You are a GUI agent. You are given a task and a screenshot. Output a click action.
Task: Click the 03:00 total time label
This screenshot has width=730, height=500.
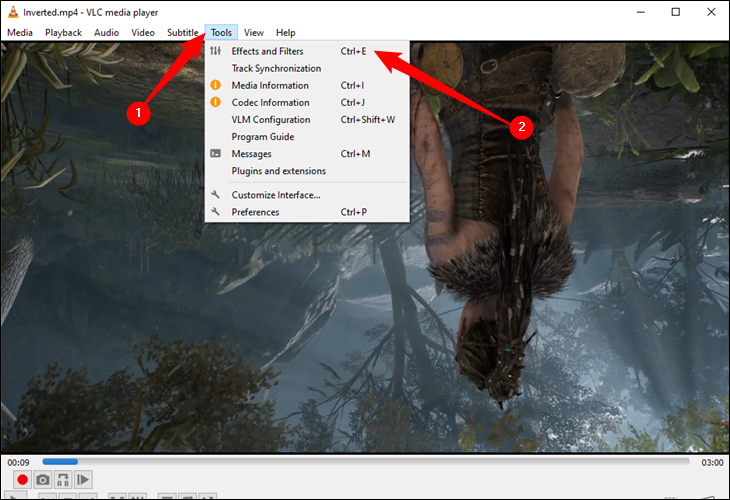click(711, 462)
